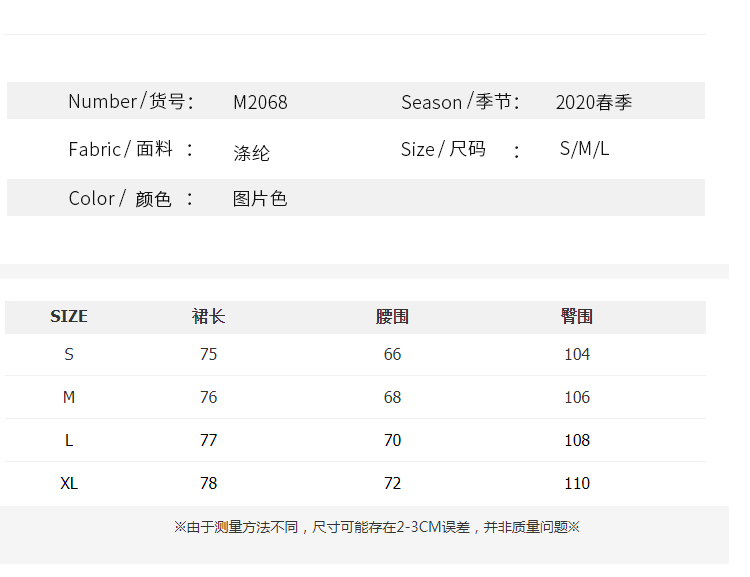Click the 图片色 color value
Viewport: 750px width, 577px height.
(x=260, y=199)
